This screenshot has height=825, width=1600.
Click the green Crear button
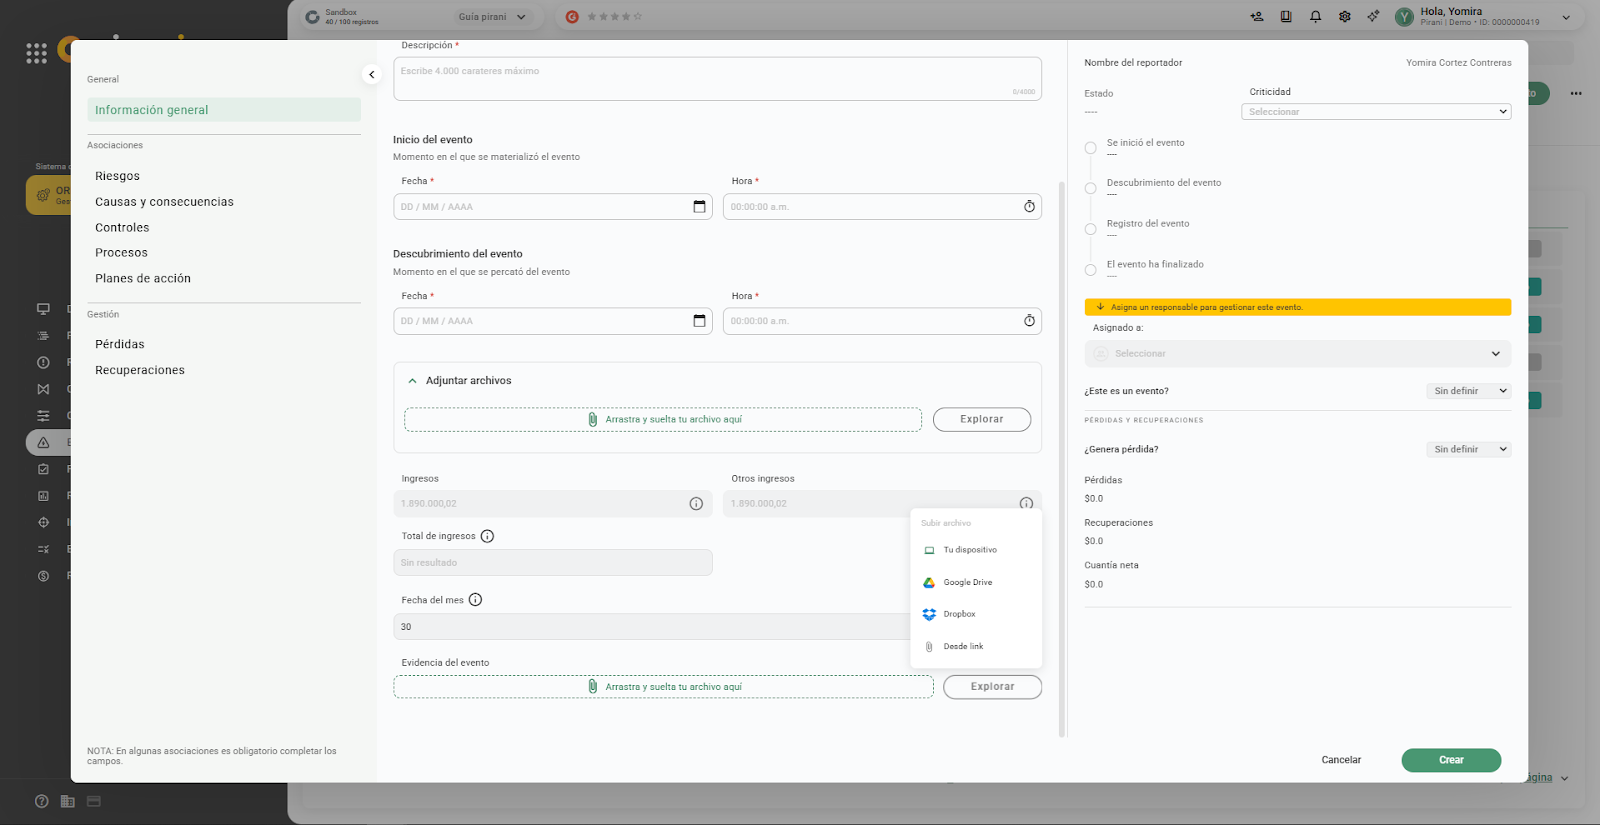[x=1450, y=760]
